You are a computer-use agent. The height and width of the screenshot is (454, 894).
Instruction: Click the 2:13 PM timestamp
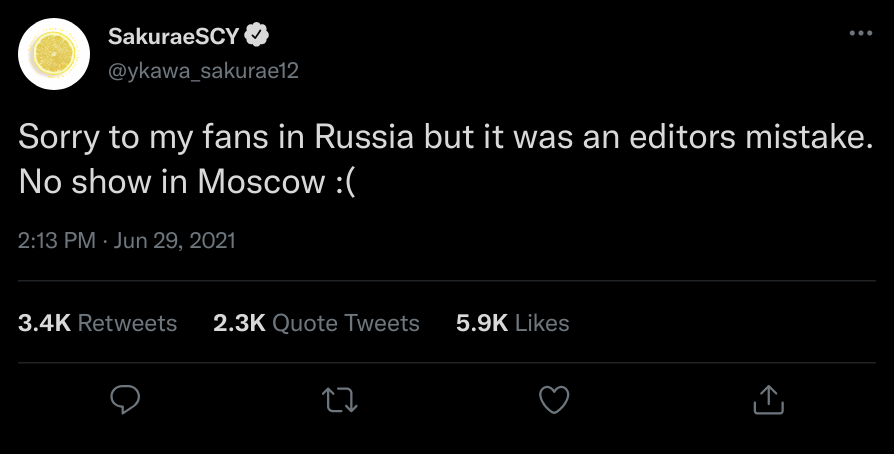click(x=57, y=241)
